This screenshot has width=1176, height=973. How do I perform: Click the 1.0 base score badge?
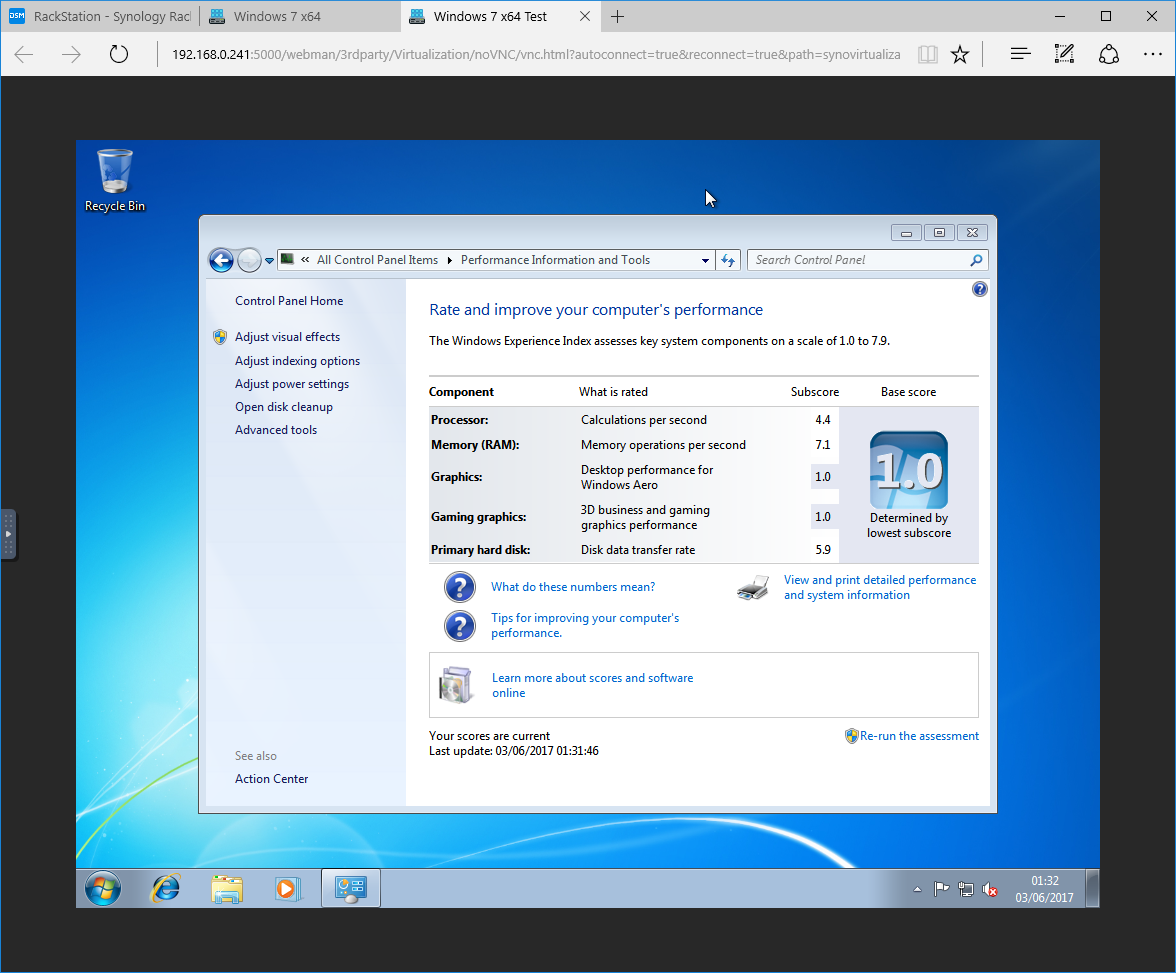pos(908,470)
